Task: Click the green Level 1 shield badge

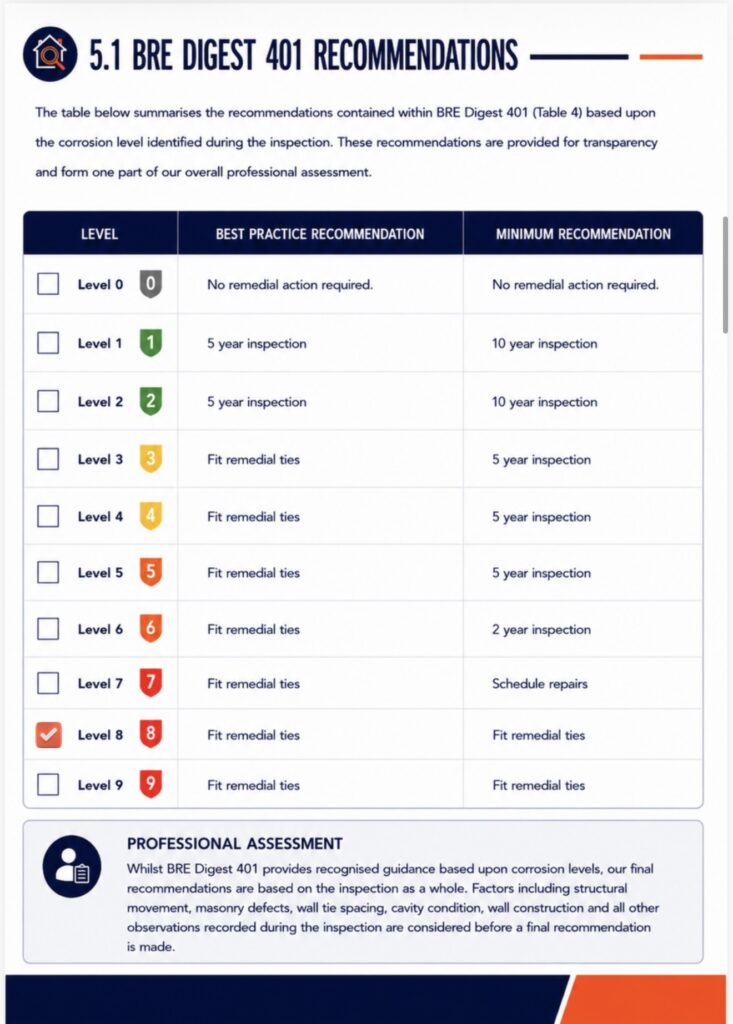Action: [x=150, y=343]
